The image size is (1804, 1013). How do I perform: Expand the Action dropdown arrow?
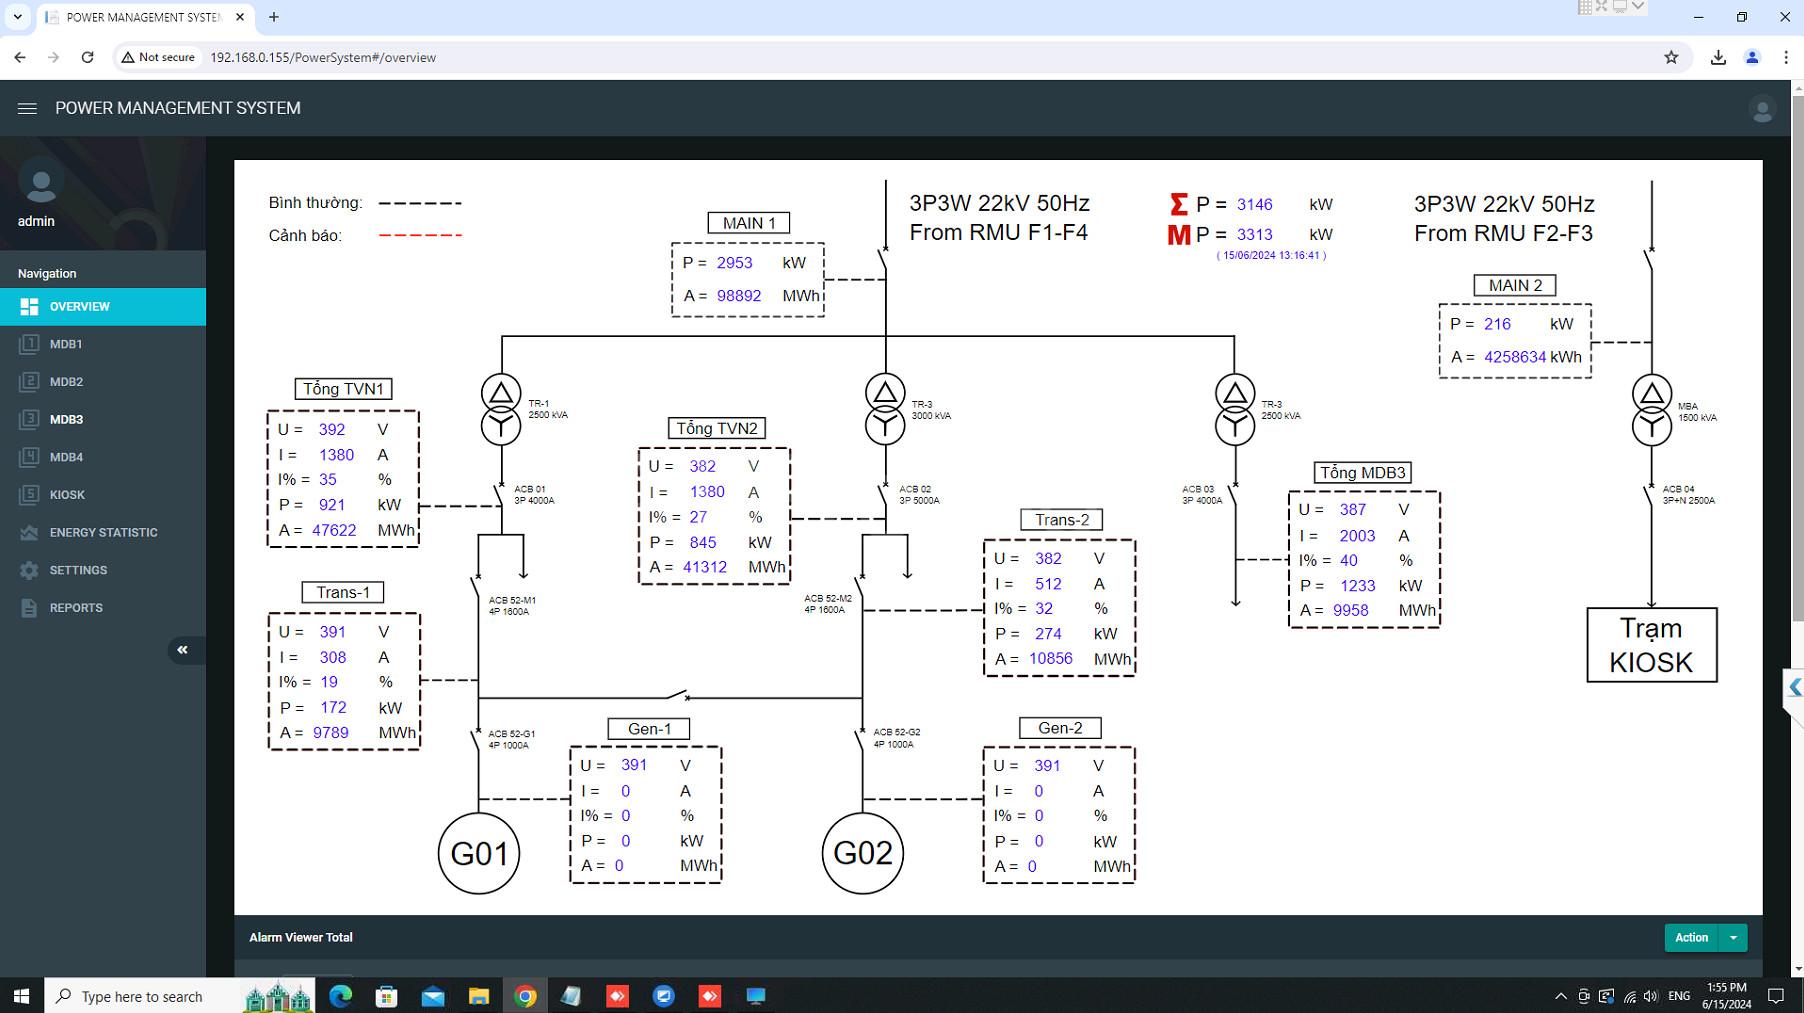(1733, 938)
